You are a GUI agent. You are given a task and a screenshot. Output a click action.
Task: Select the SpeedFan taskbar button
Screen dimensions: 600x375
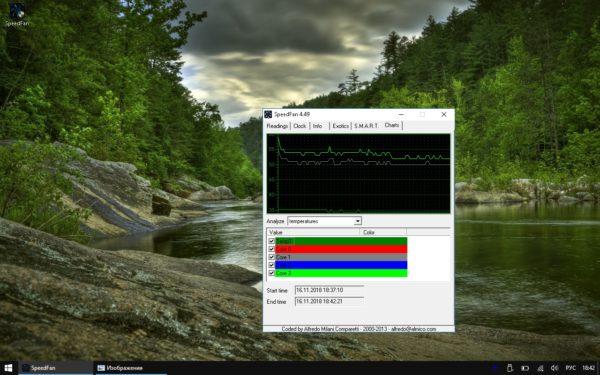point(56,368)
